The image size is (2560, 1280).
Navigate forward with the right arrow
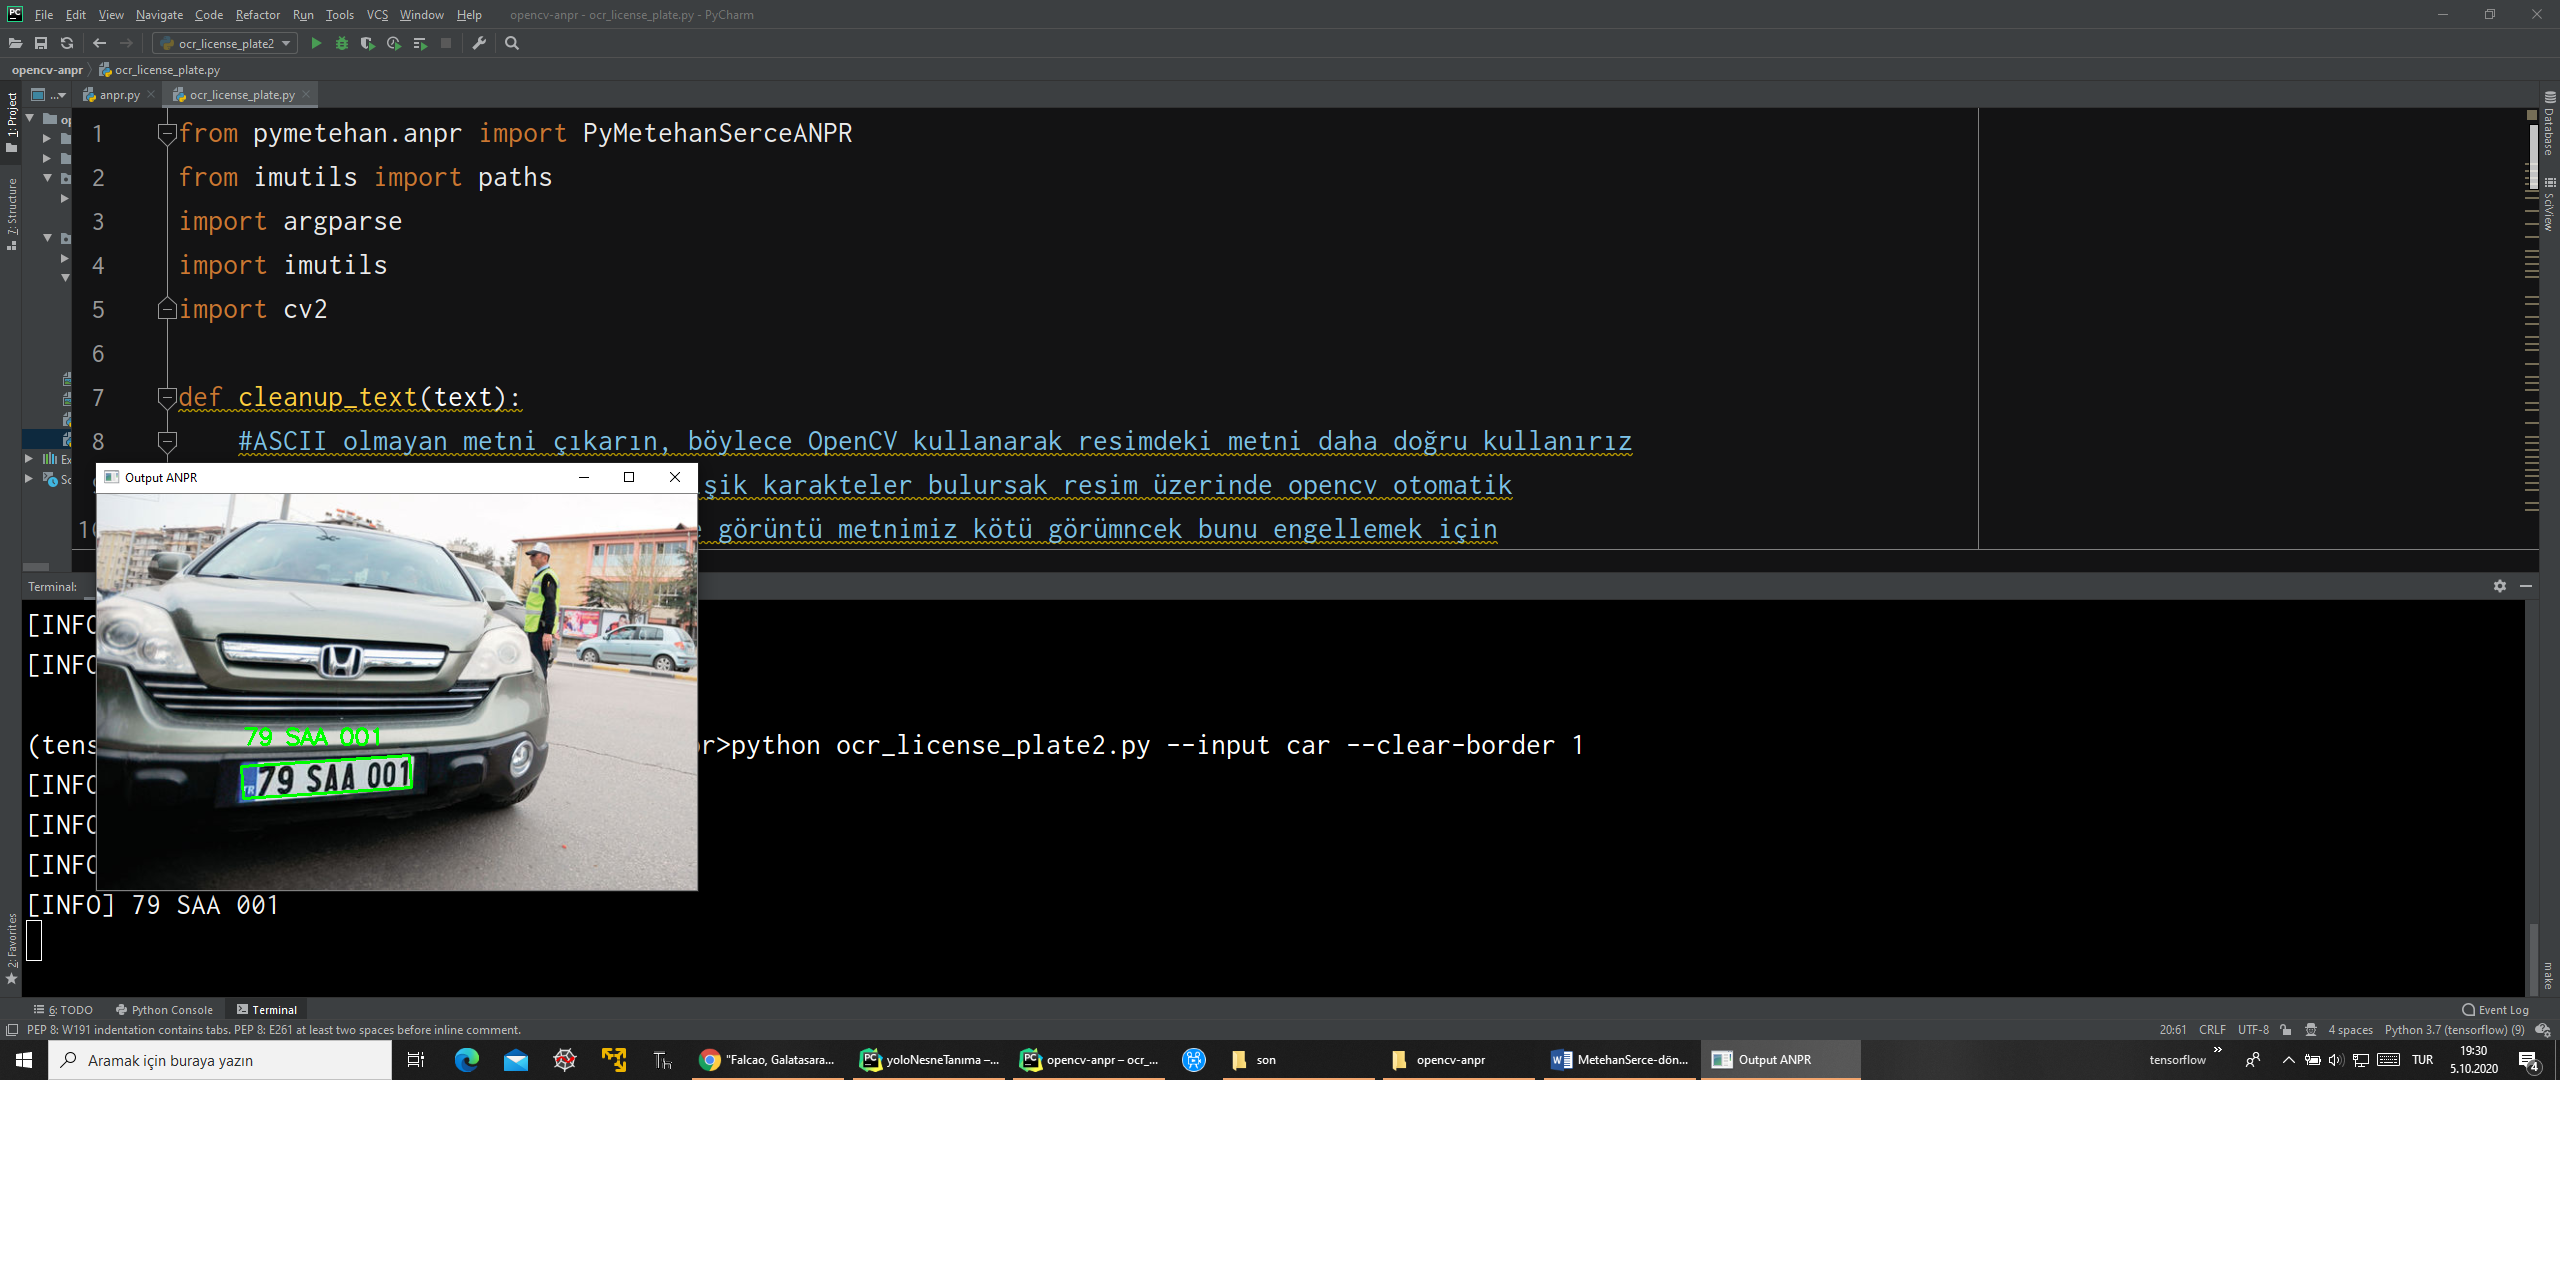[126, 43]
